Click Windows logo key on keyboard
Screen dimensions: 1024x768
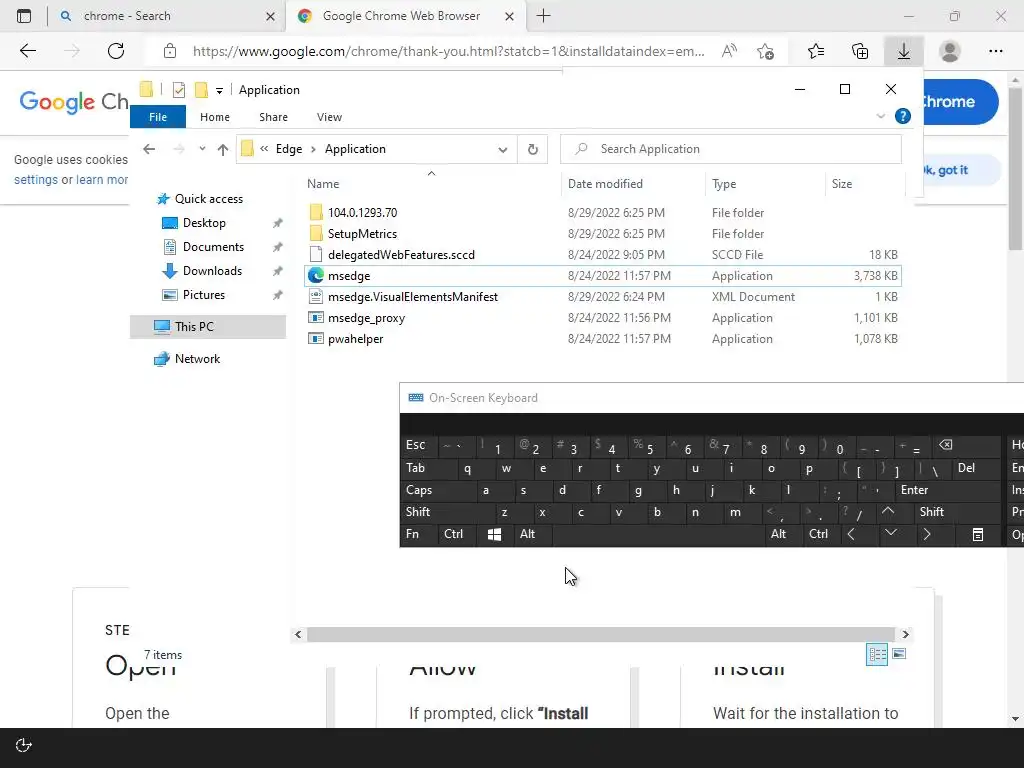(494, 534)
